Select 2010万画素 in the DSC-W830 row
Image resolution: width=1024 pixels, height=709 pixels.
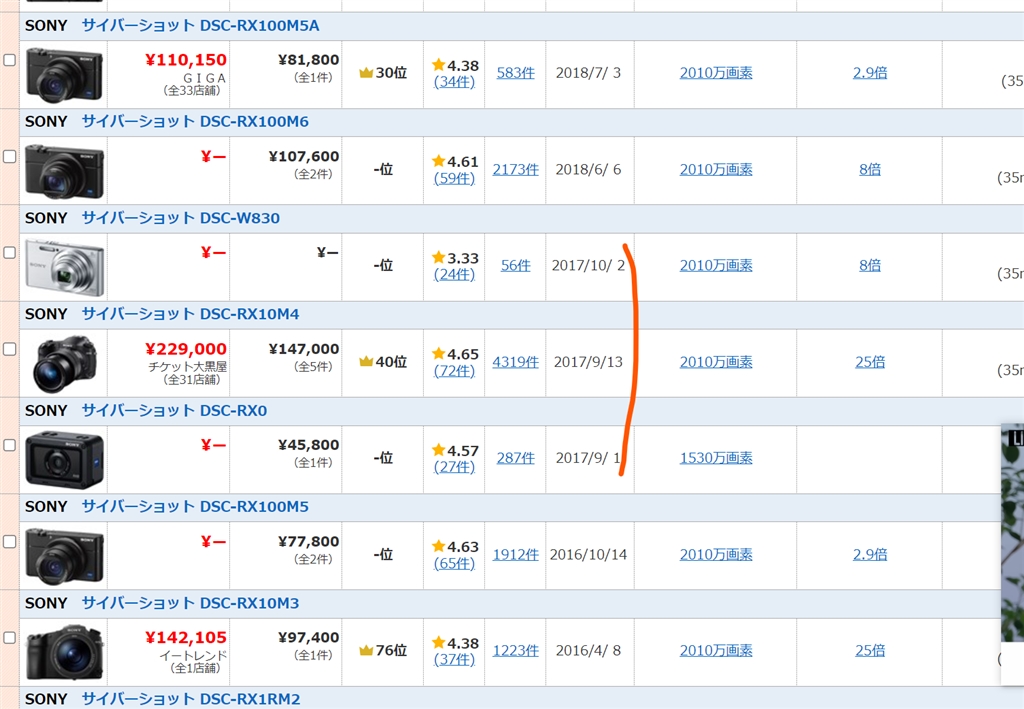(716, 265)
